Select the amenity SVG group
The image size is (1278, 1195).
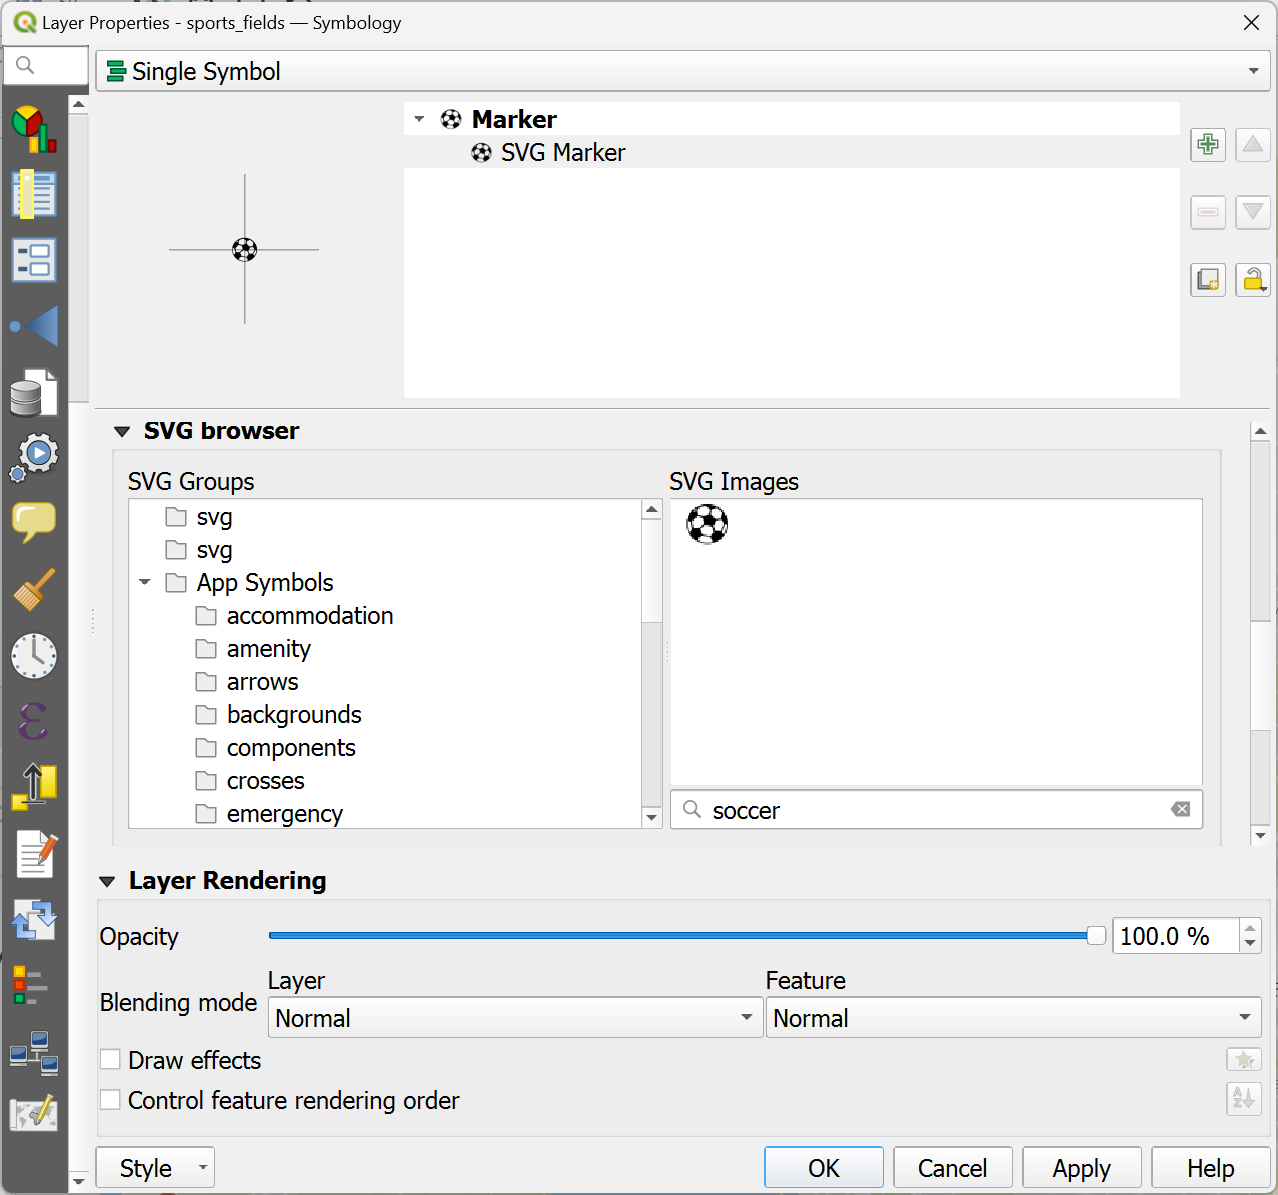269,648
